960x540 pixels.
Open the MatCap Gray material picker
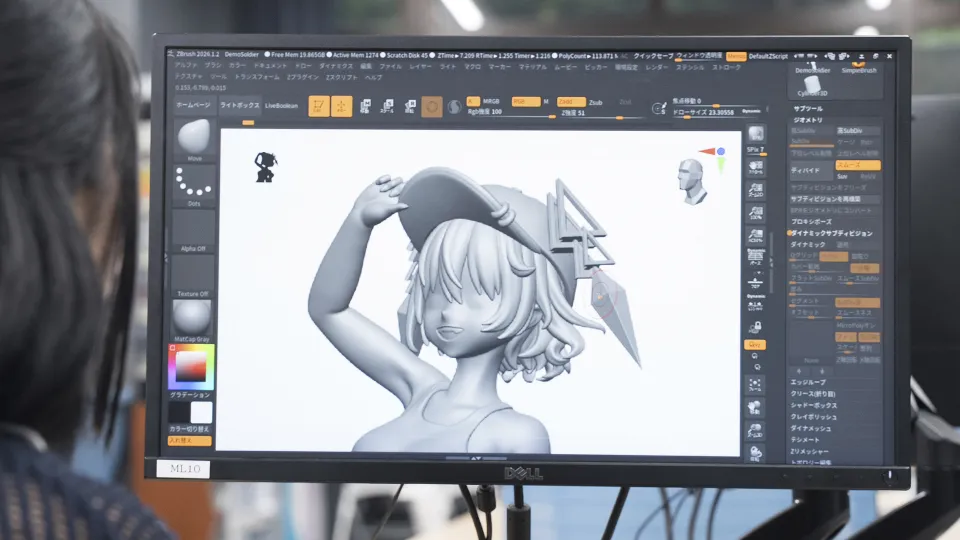coord(192,321)
